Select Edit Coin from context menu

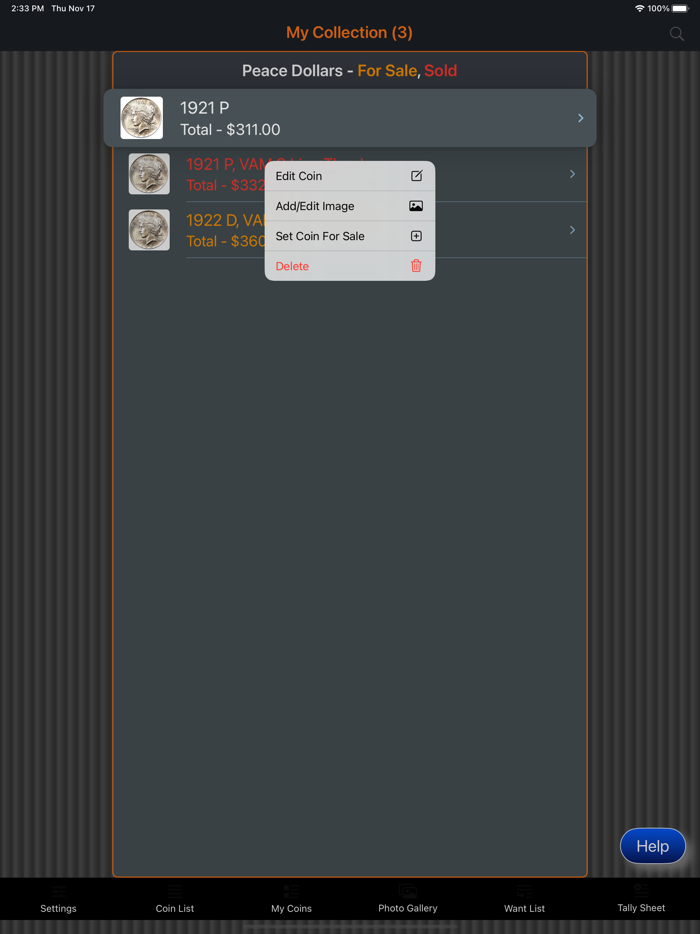click(350, 176)
